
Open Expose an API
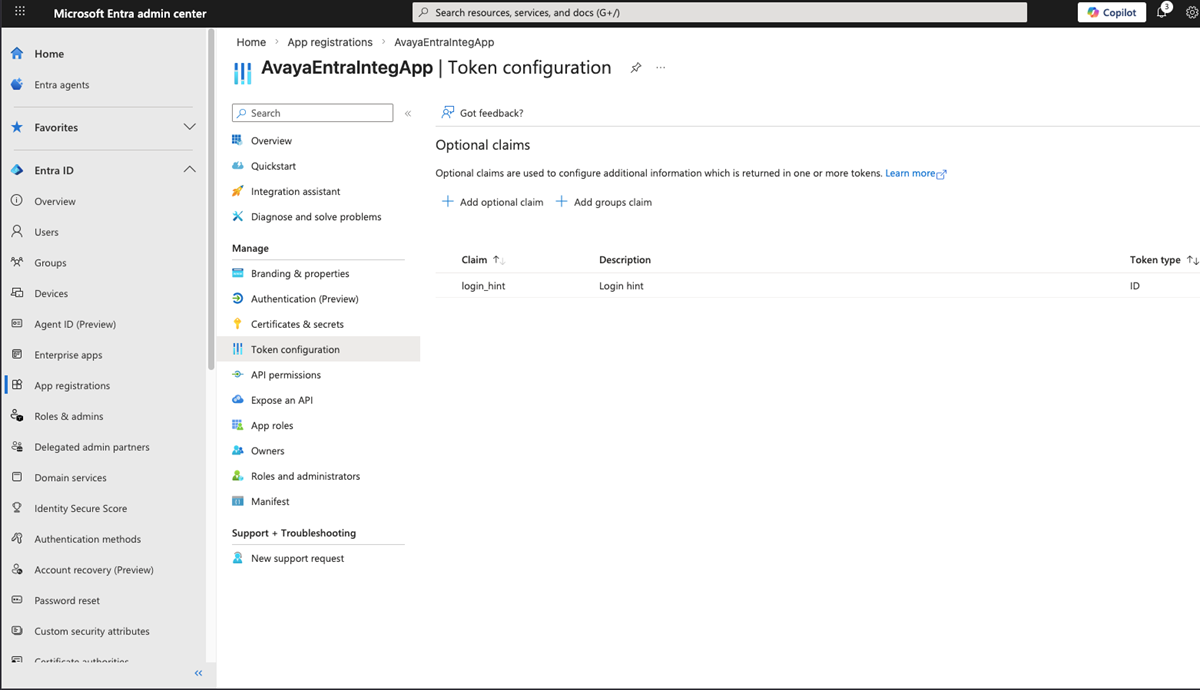pos(281,400)
